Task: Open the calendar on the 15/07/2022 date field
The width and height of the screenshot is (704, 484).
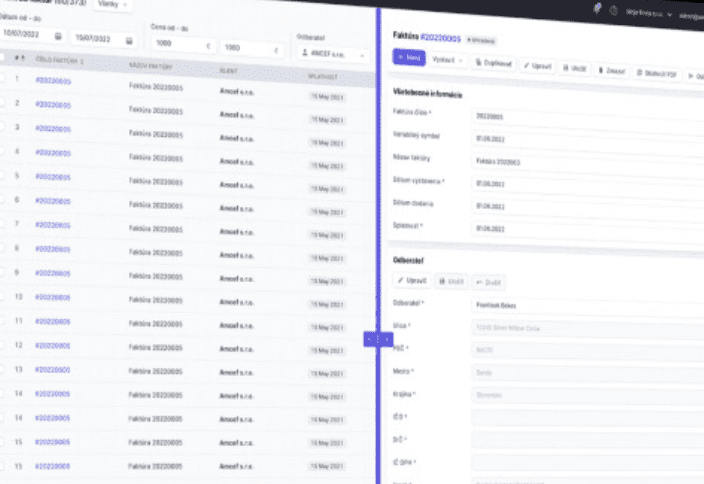Action: click(x=129, y=41)
